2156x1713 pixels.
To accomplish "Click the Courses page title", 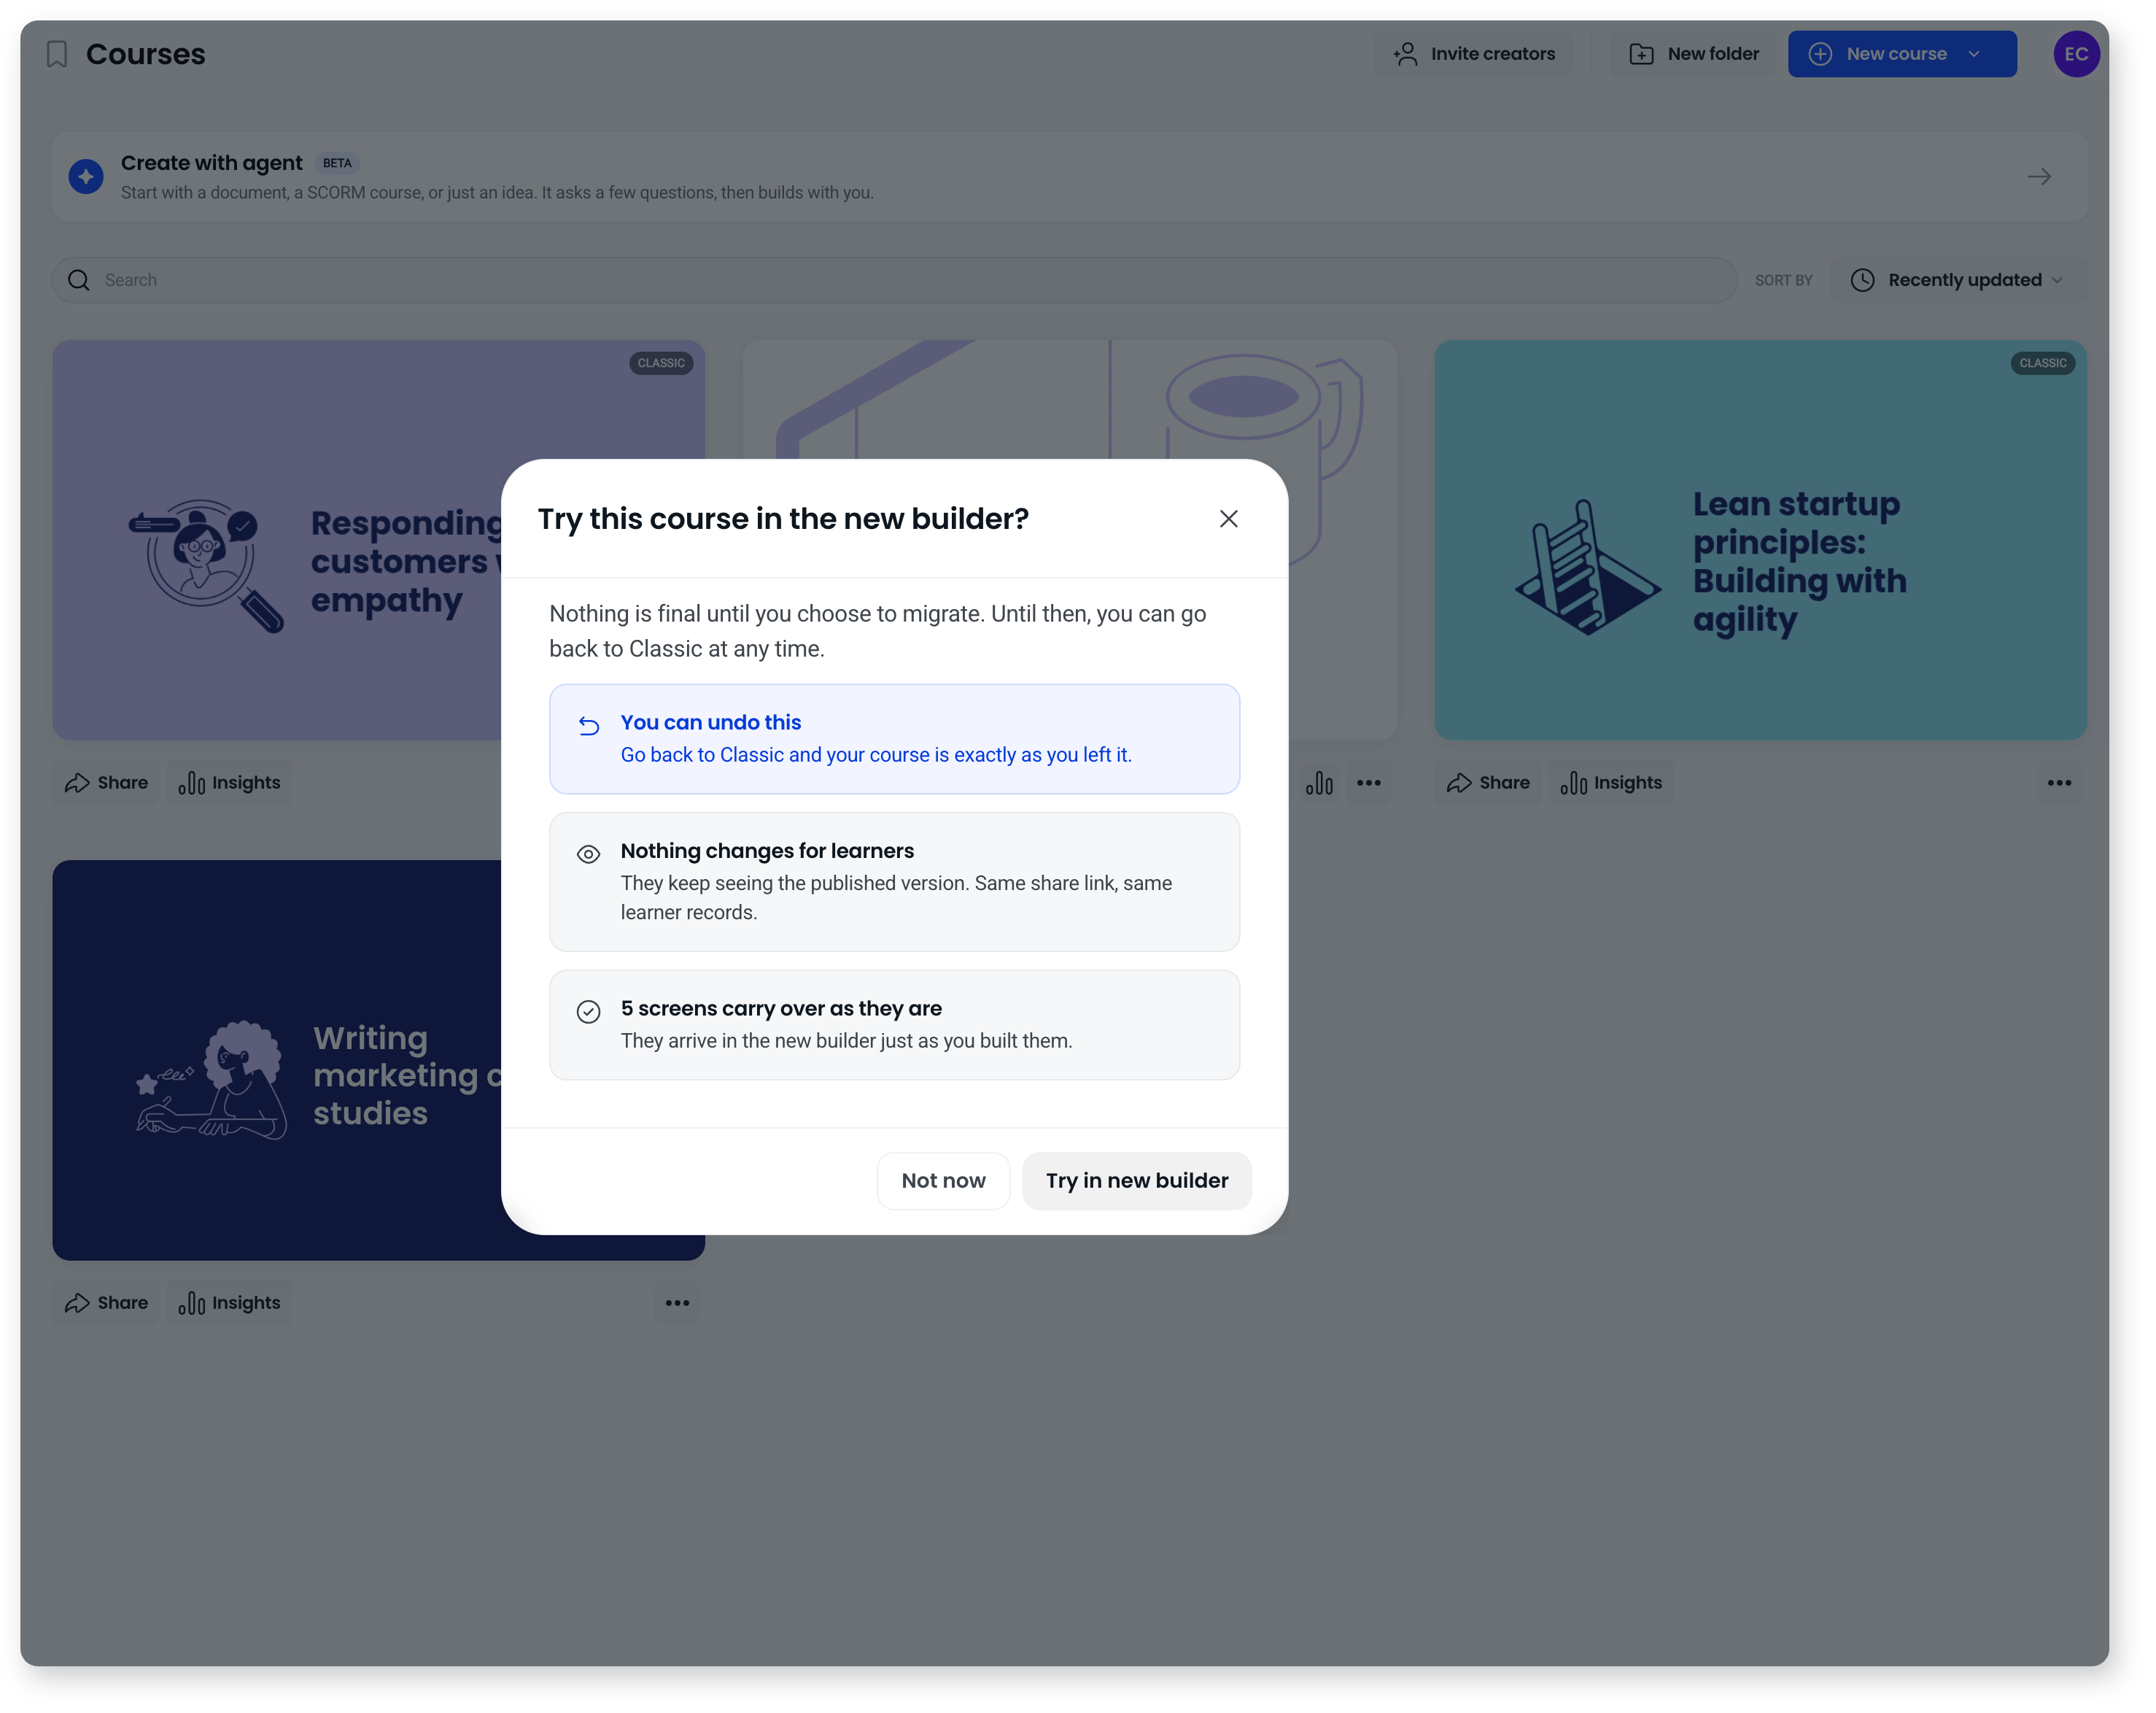I will [146, 54].
